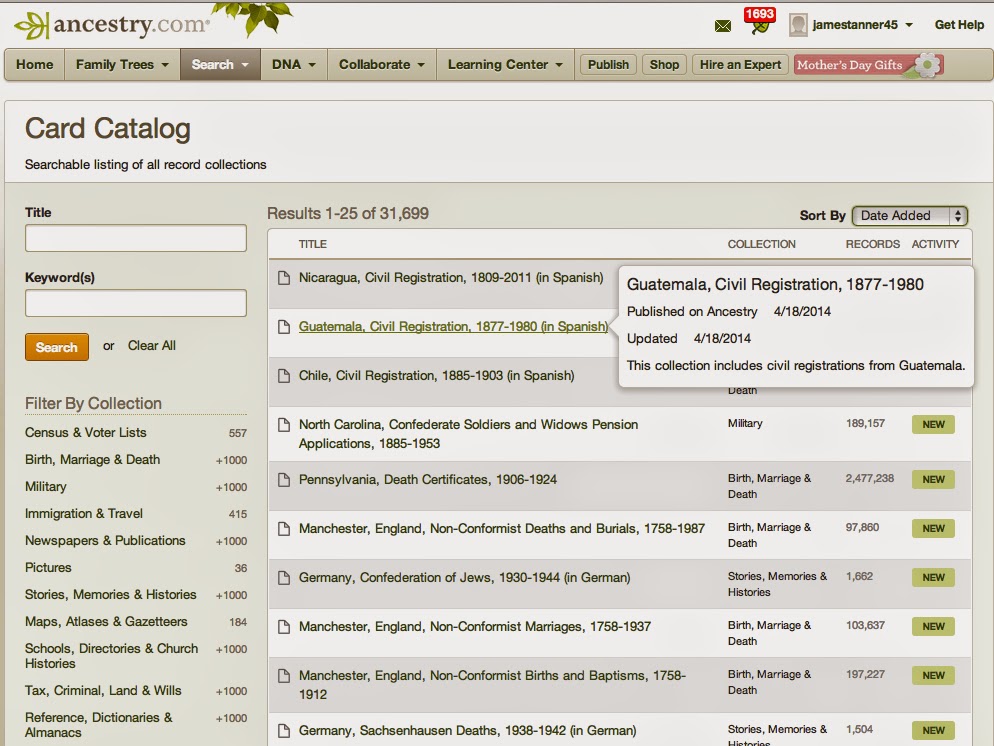The height and width of the screenshot is (746, 994).
Task: Open the Mother's Day Gifts banner
Action: pos(868,65)
